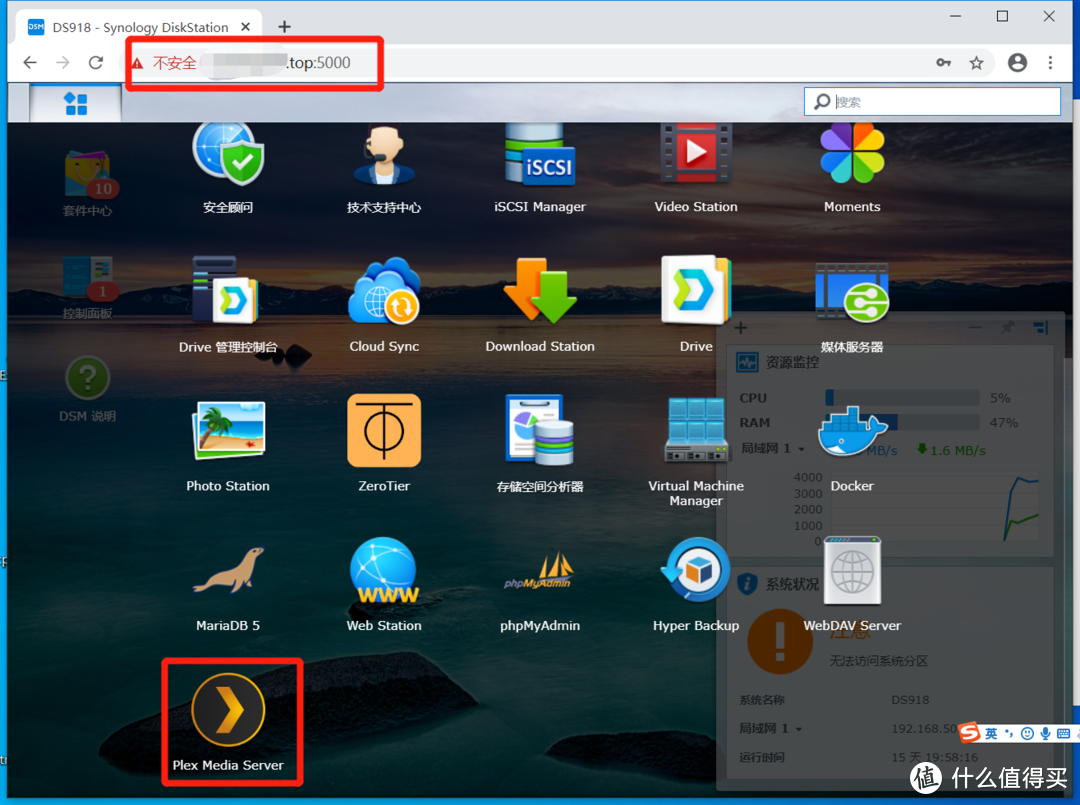This screenshot has width=1080, height=805.
Task: Click the 资源监控 widget title
Action: [x=792, y=362]
